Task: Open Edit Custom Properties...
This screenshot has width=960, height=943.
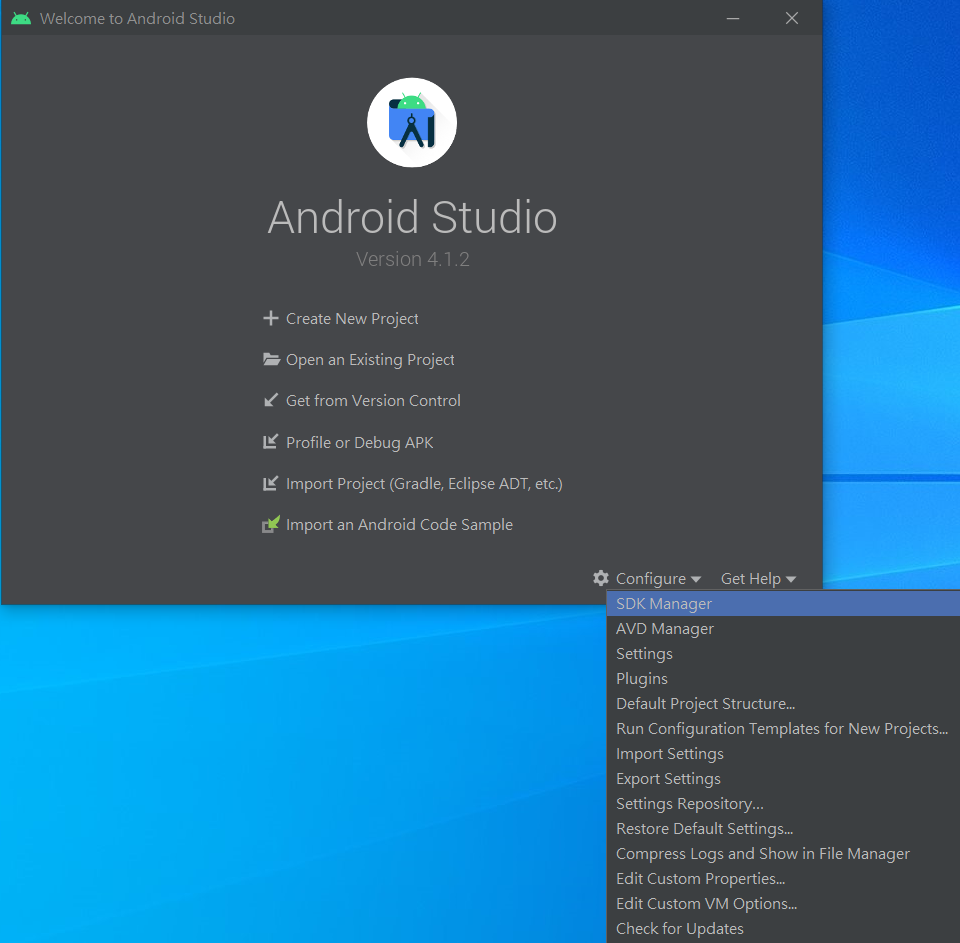Action: [783, 879]
